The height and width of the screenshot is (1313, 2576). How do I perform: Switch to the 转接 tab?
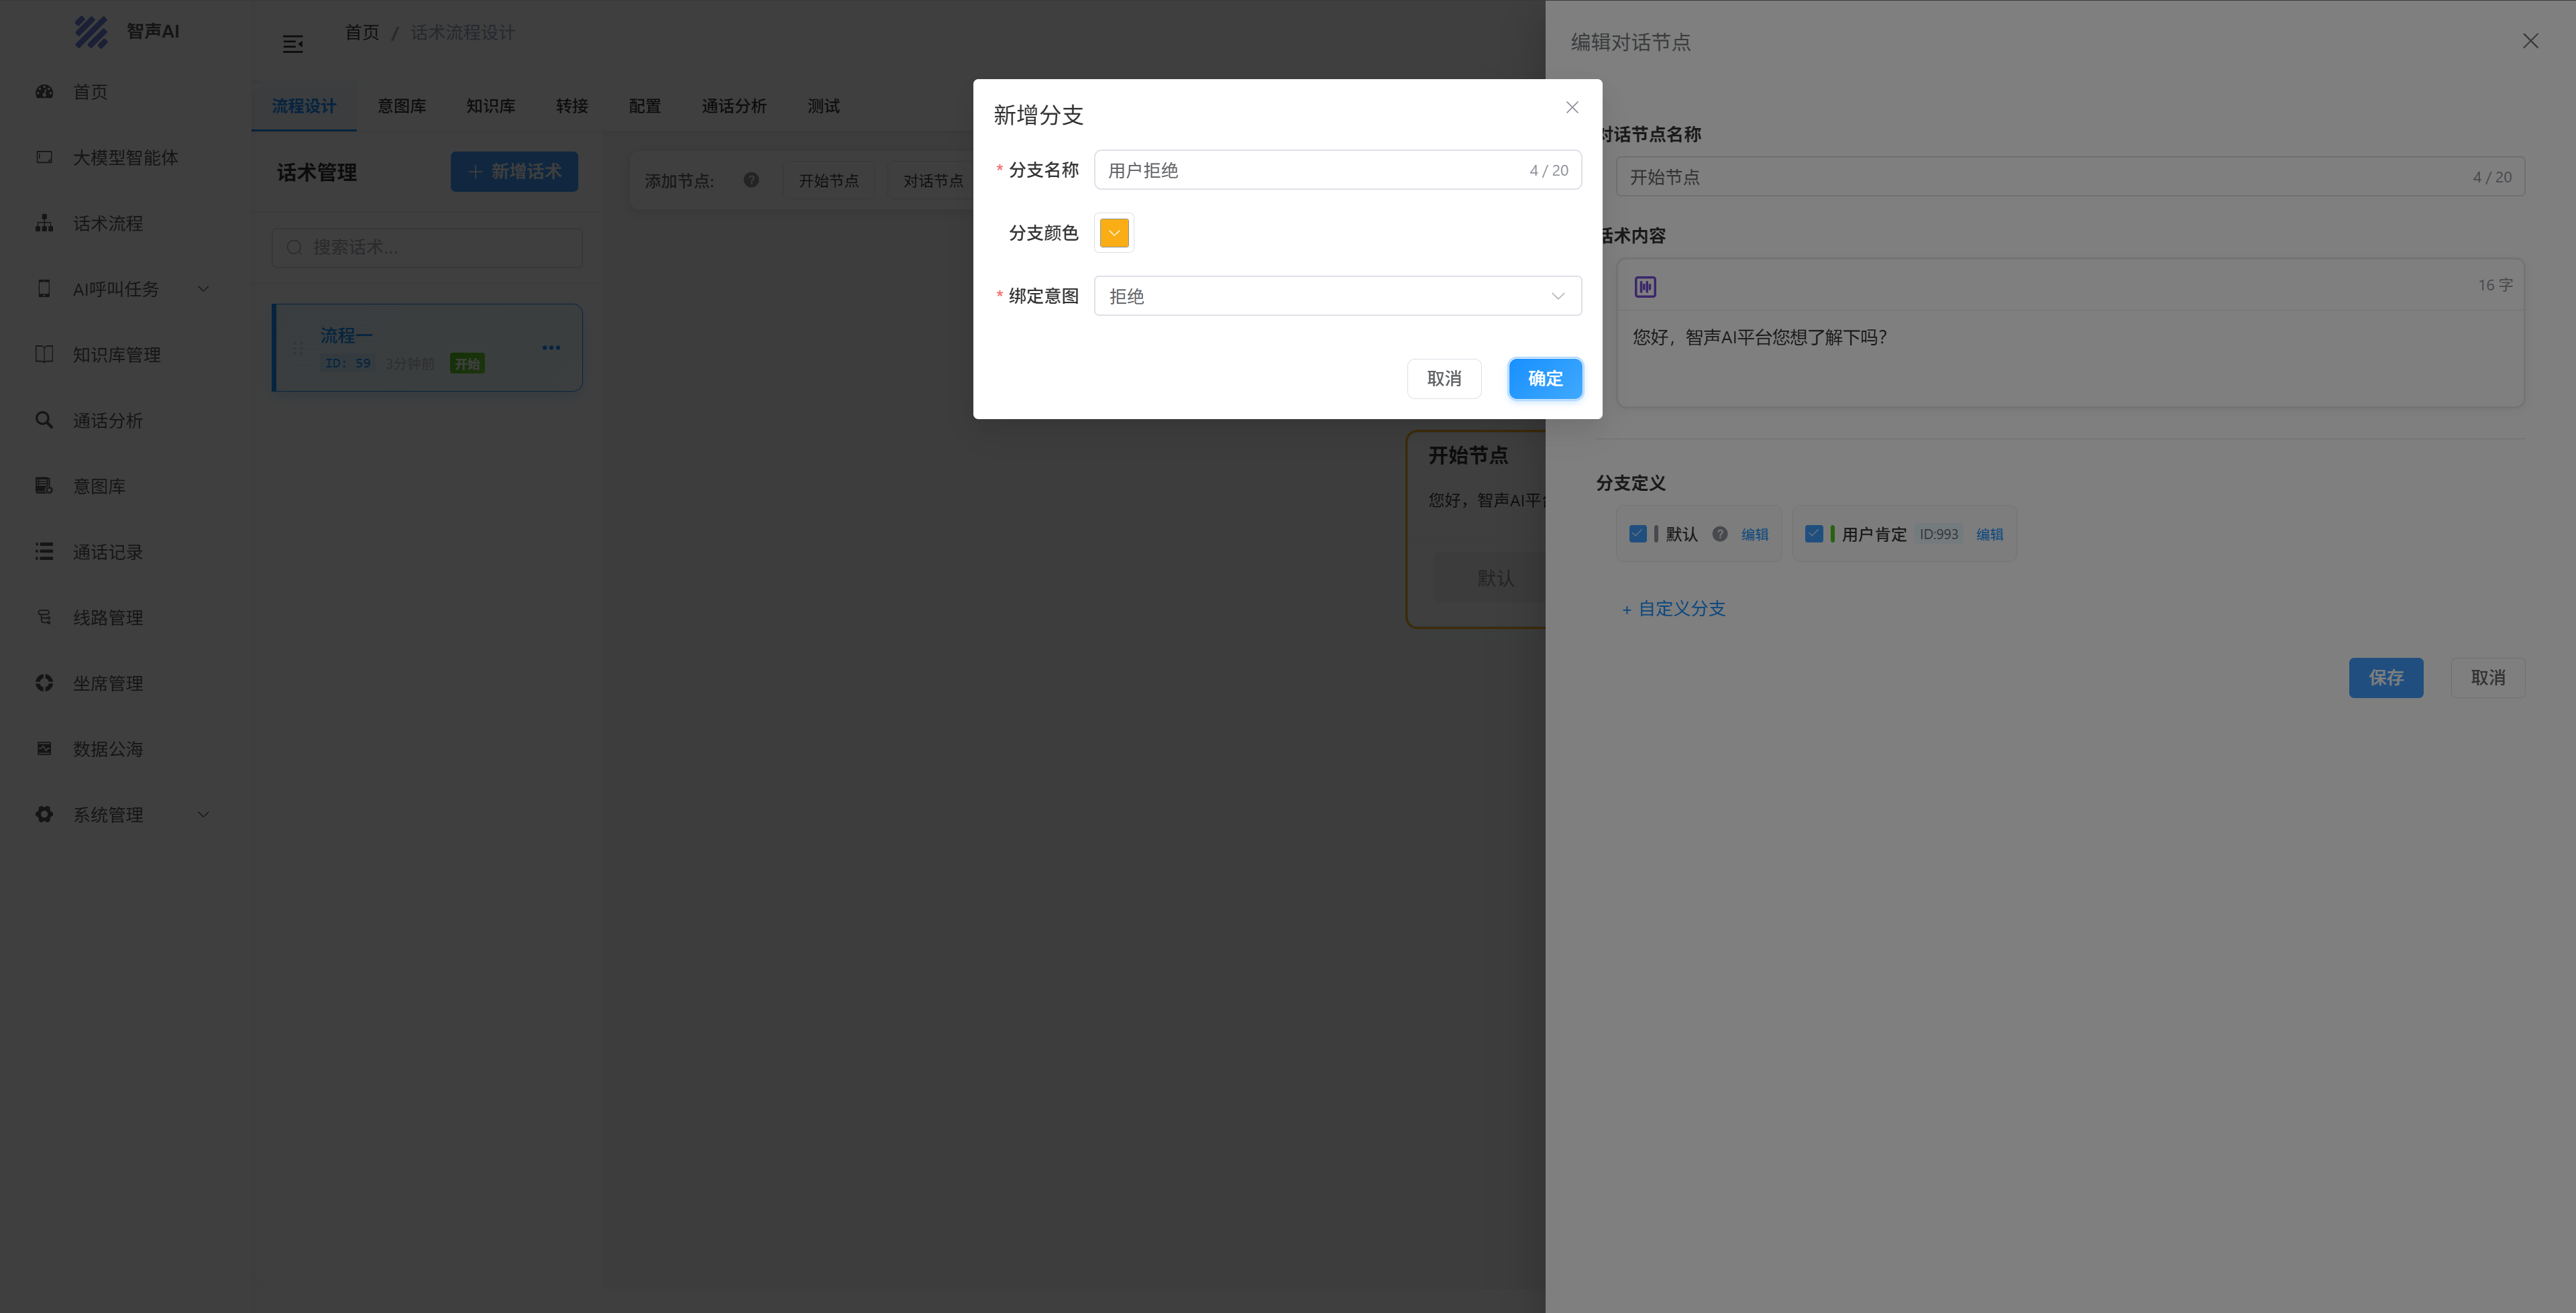pos(572,106)
